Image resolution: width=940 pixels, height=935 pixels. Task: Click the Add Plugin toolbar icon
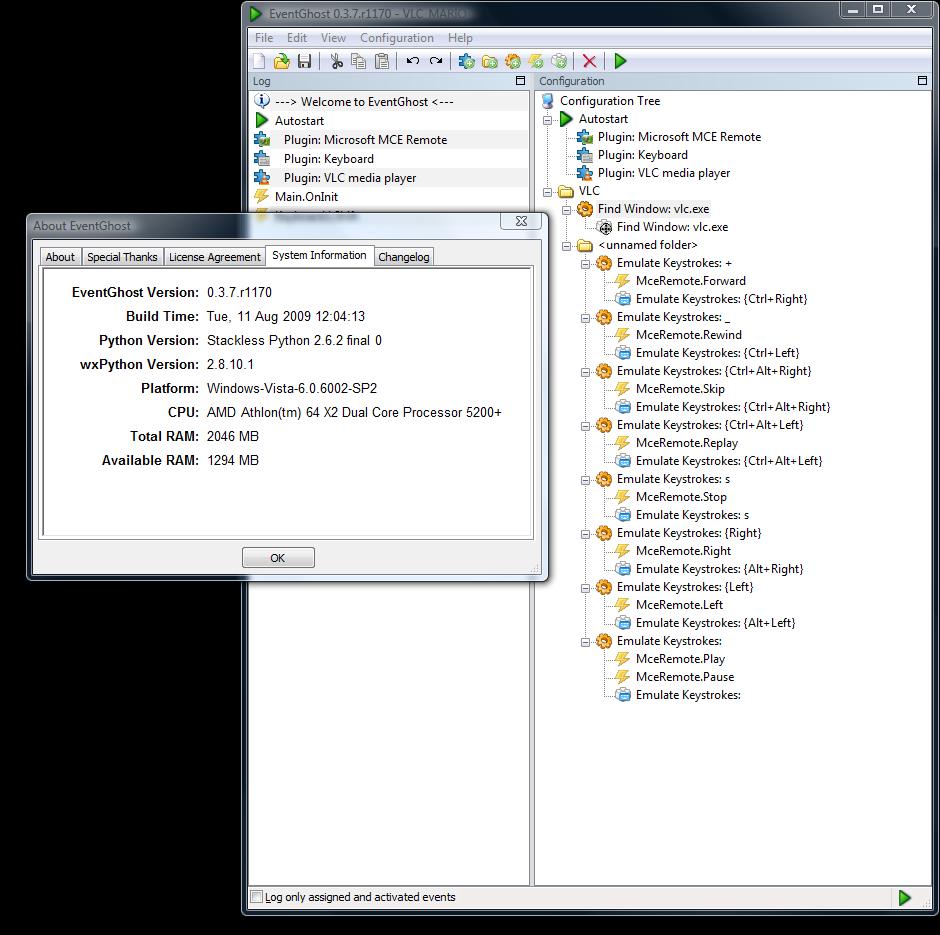[466, 61]
